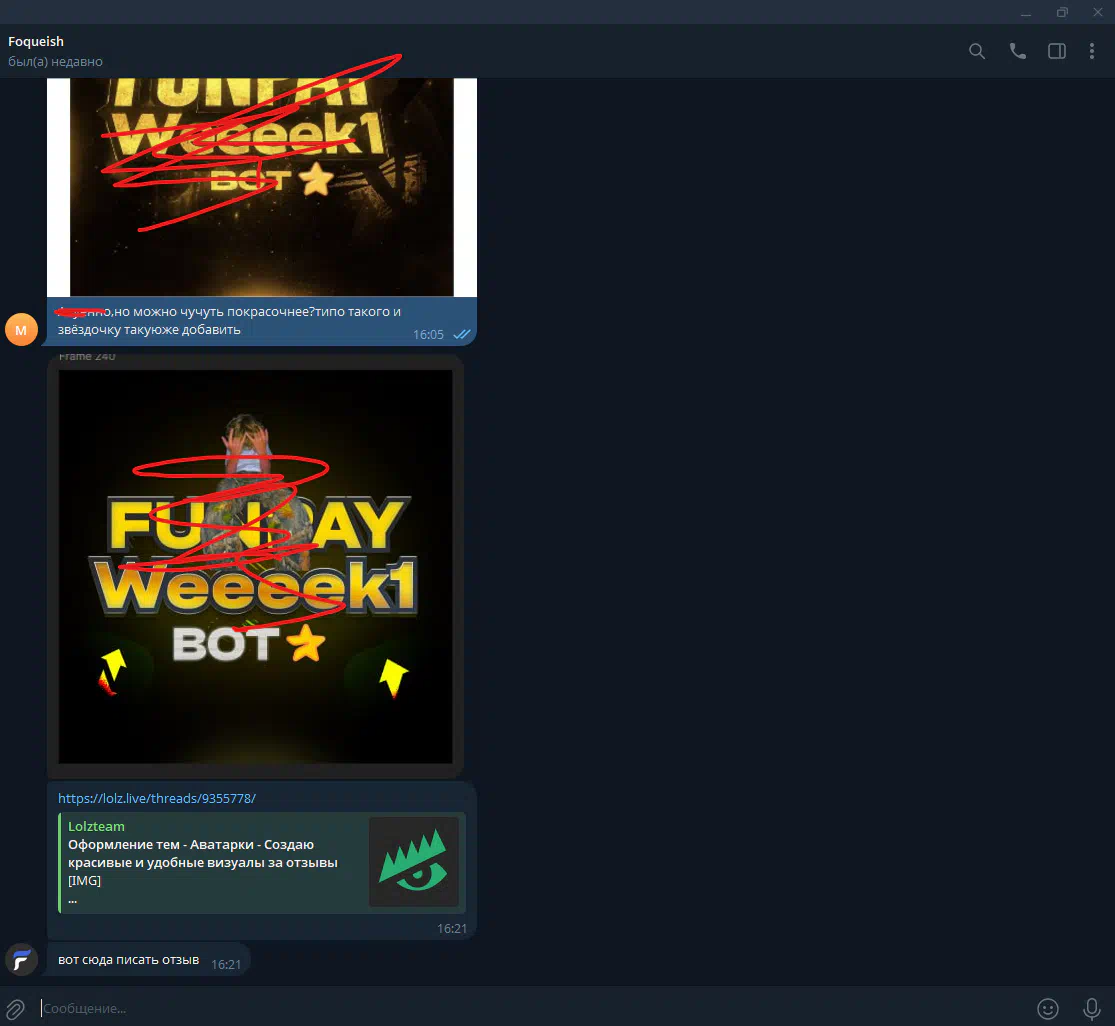
Task: Click the orange M sender avatar
Action: point(21,329)
